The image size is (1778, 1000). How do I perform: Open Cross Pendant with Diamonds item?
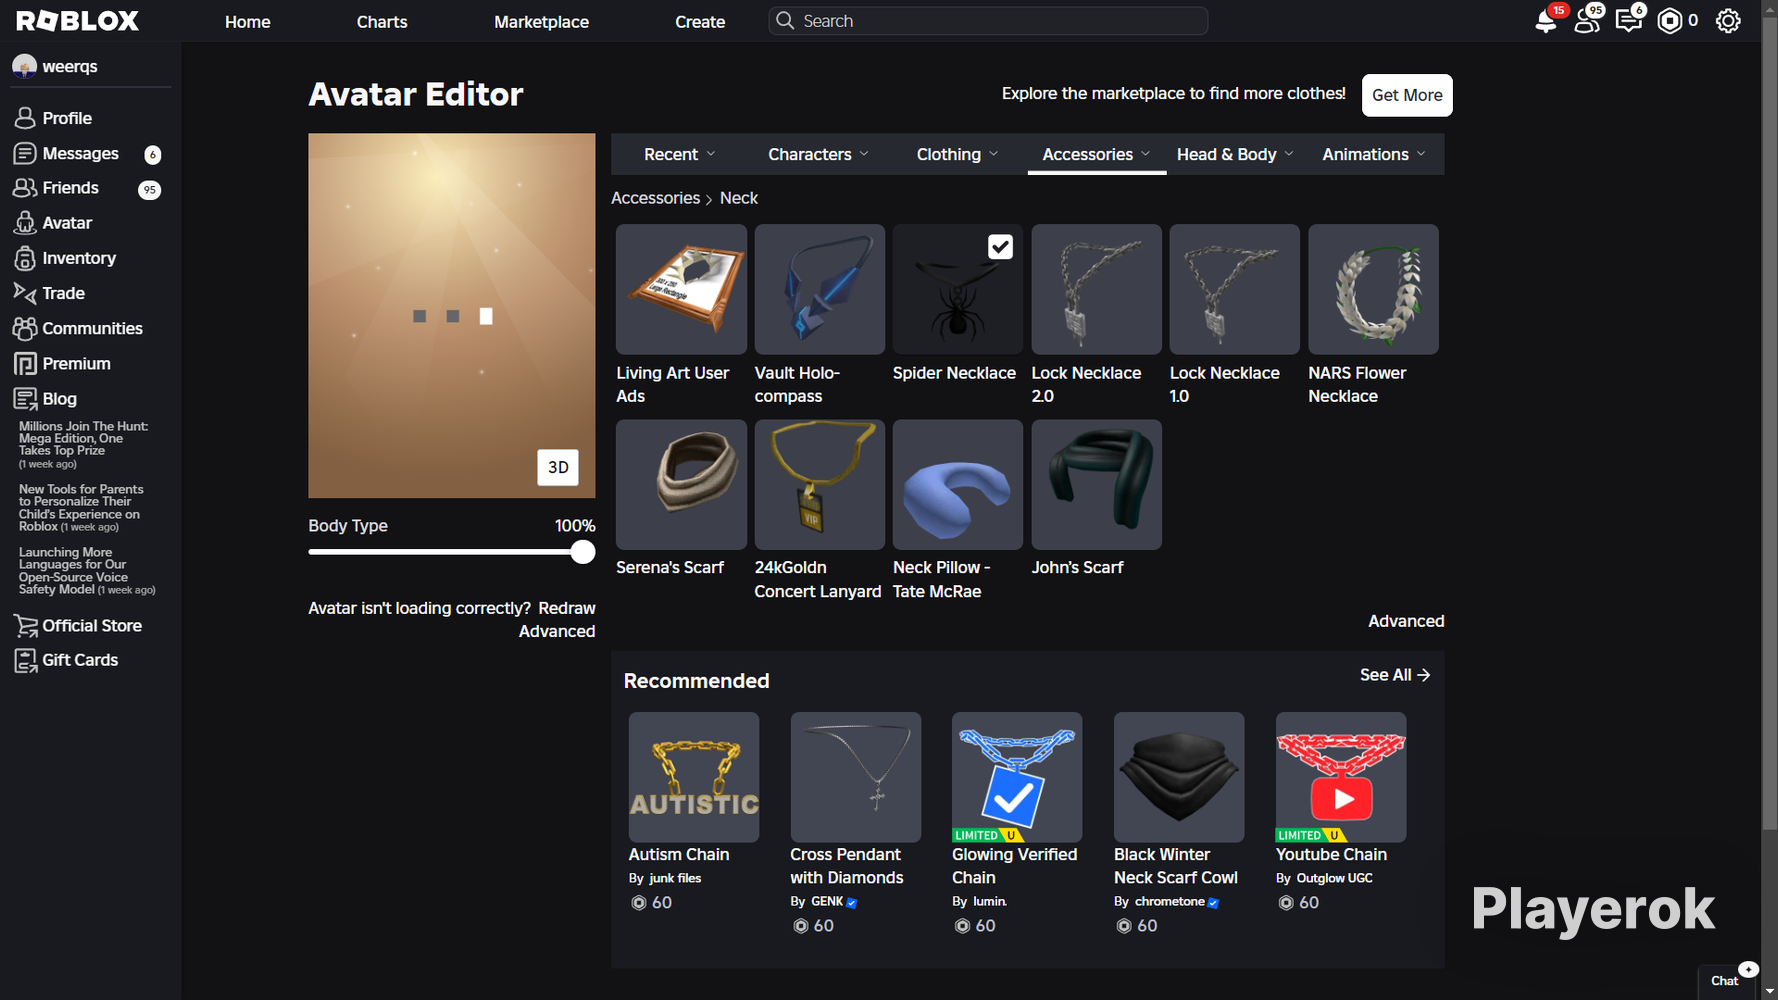[856, 777]
